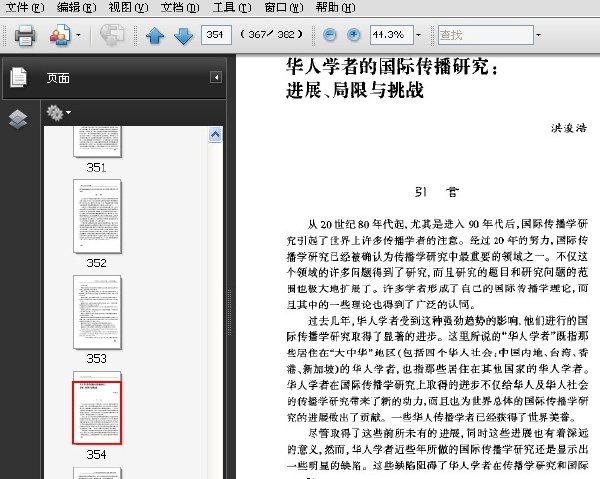This screenshot has width=600, height=479.
Task: Collapse the Pages navigation panel
Action: point(216,78)
